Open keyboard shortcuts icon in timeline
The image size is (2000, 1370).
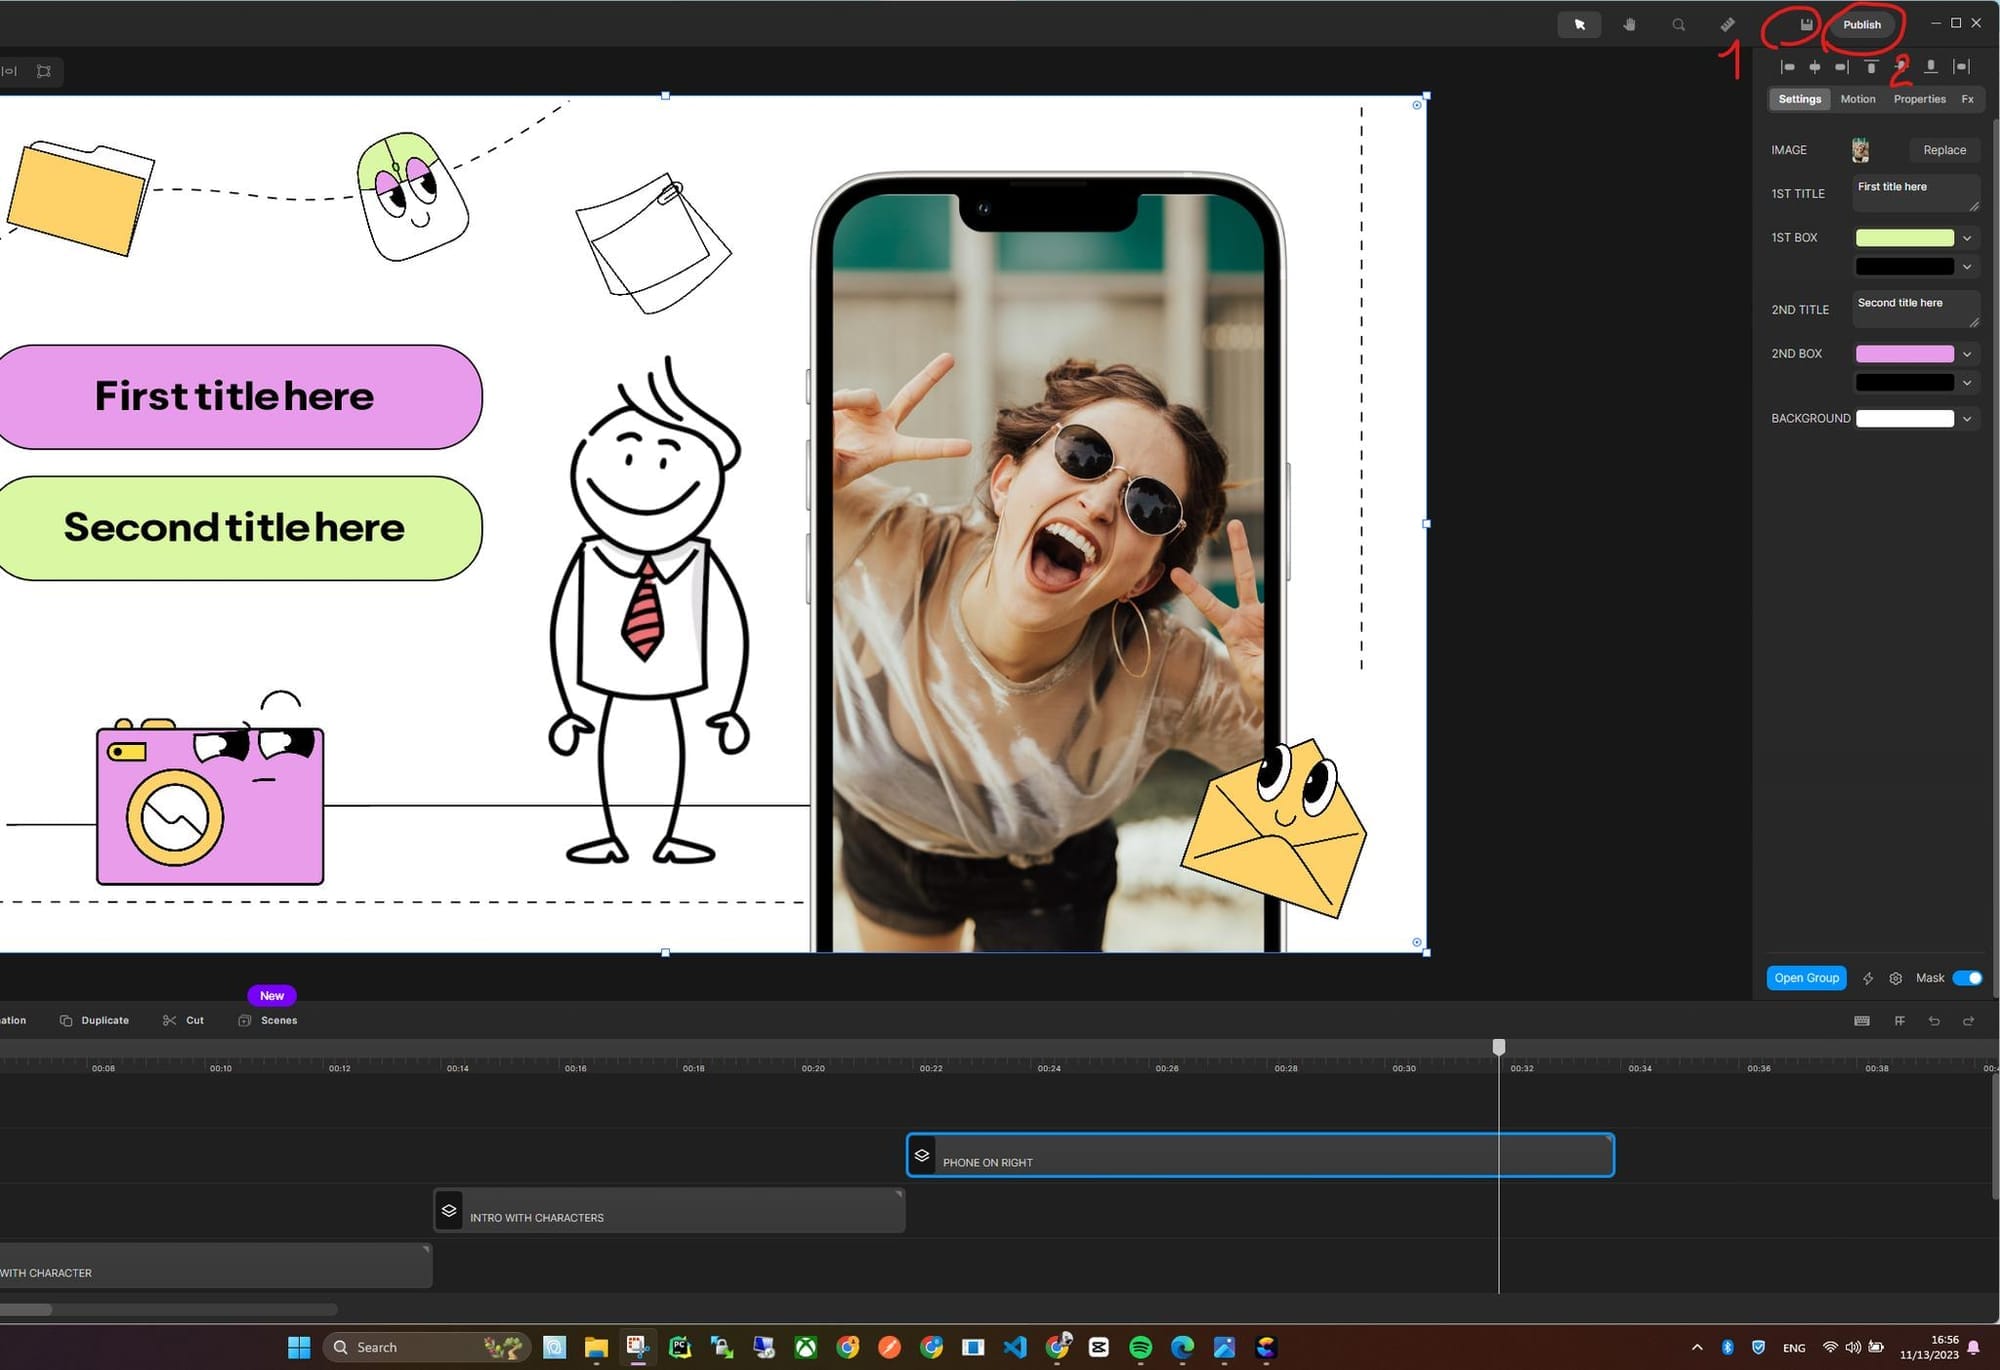pyautogui.click(x=1861, y=1021)
